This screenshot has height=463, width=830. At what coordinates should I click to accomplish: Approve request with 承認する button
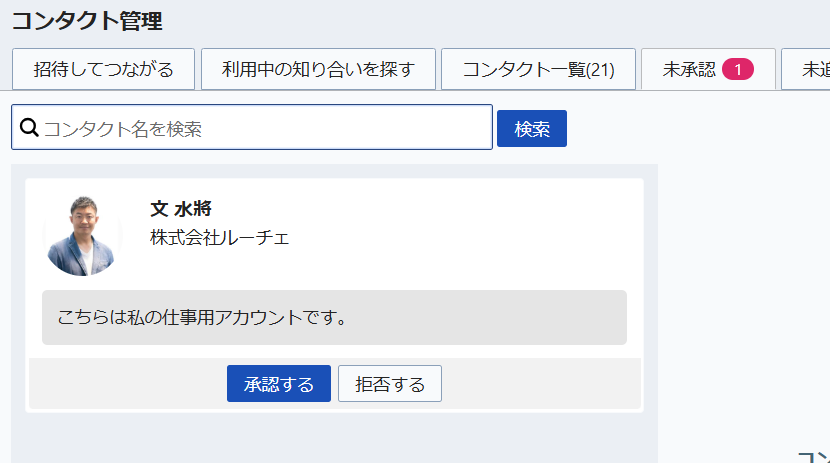(x=278, y=384)
